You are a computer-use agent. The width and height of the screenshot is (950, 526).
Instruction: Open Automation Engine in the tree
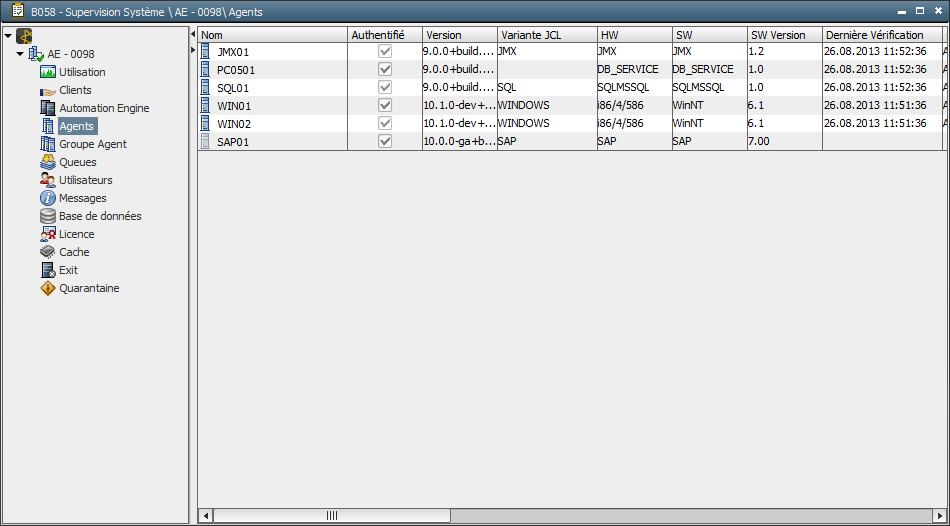tap(104, 108)
